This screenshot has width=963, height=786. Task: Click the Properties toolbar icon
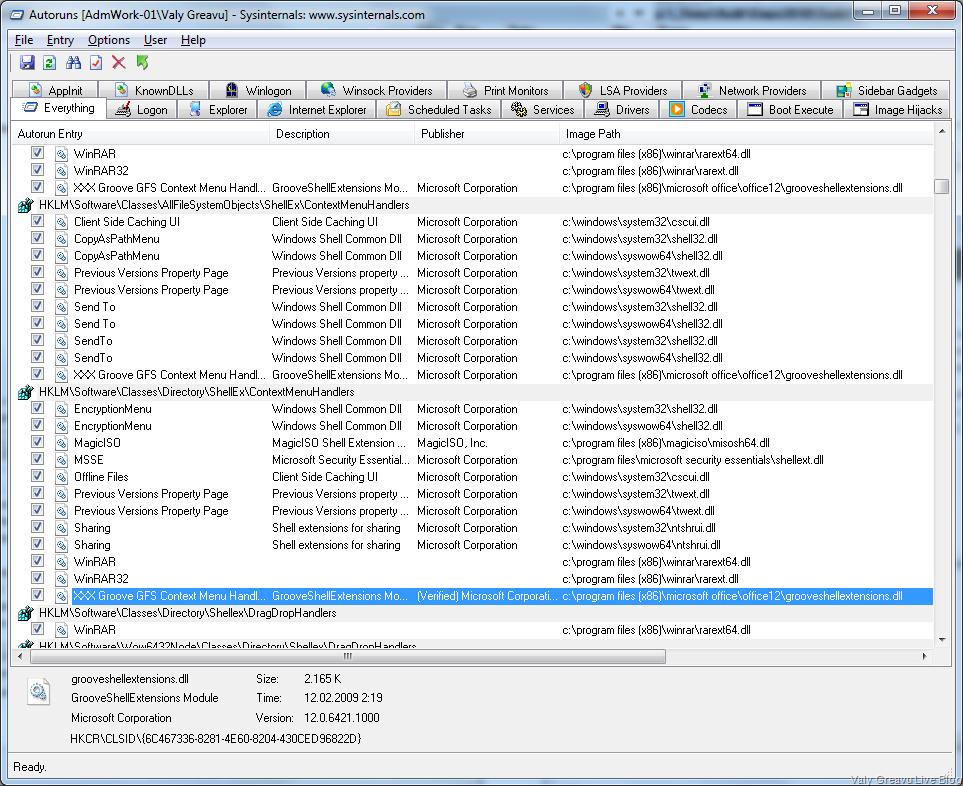point(96,63)
